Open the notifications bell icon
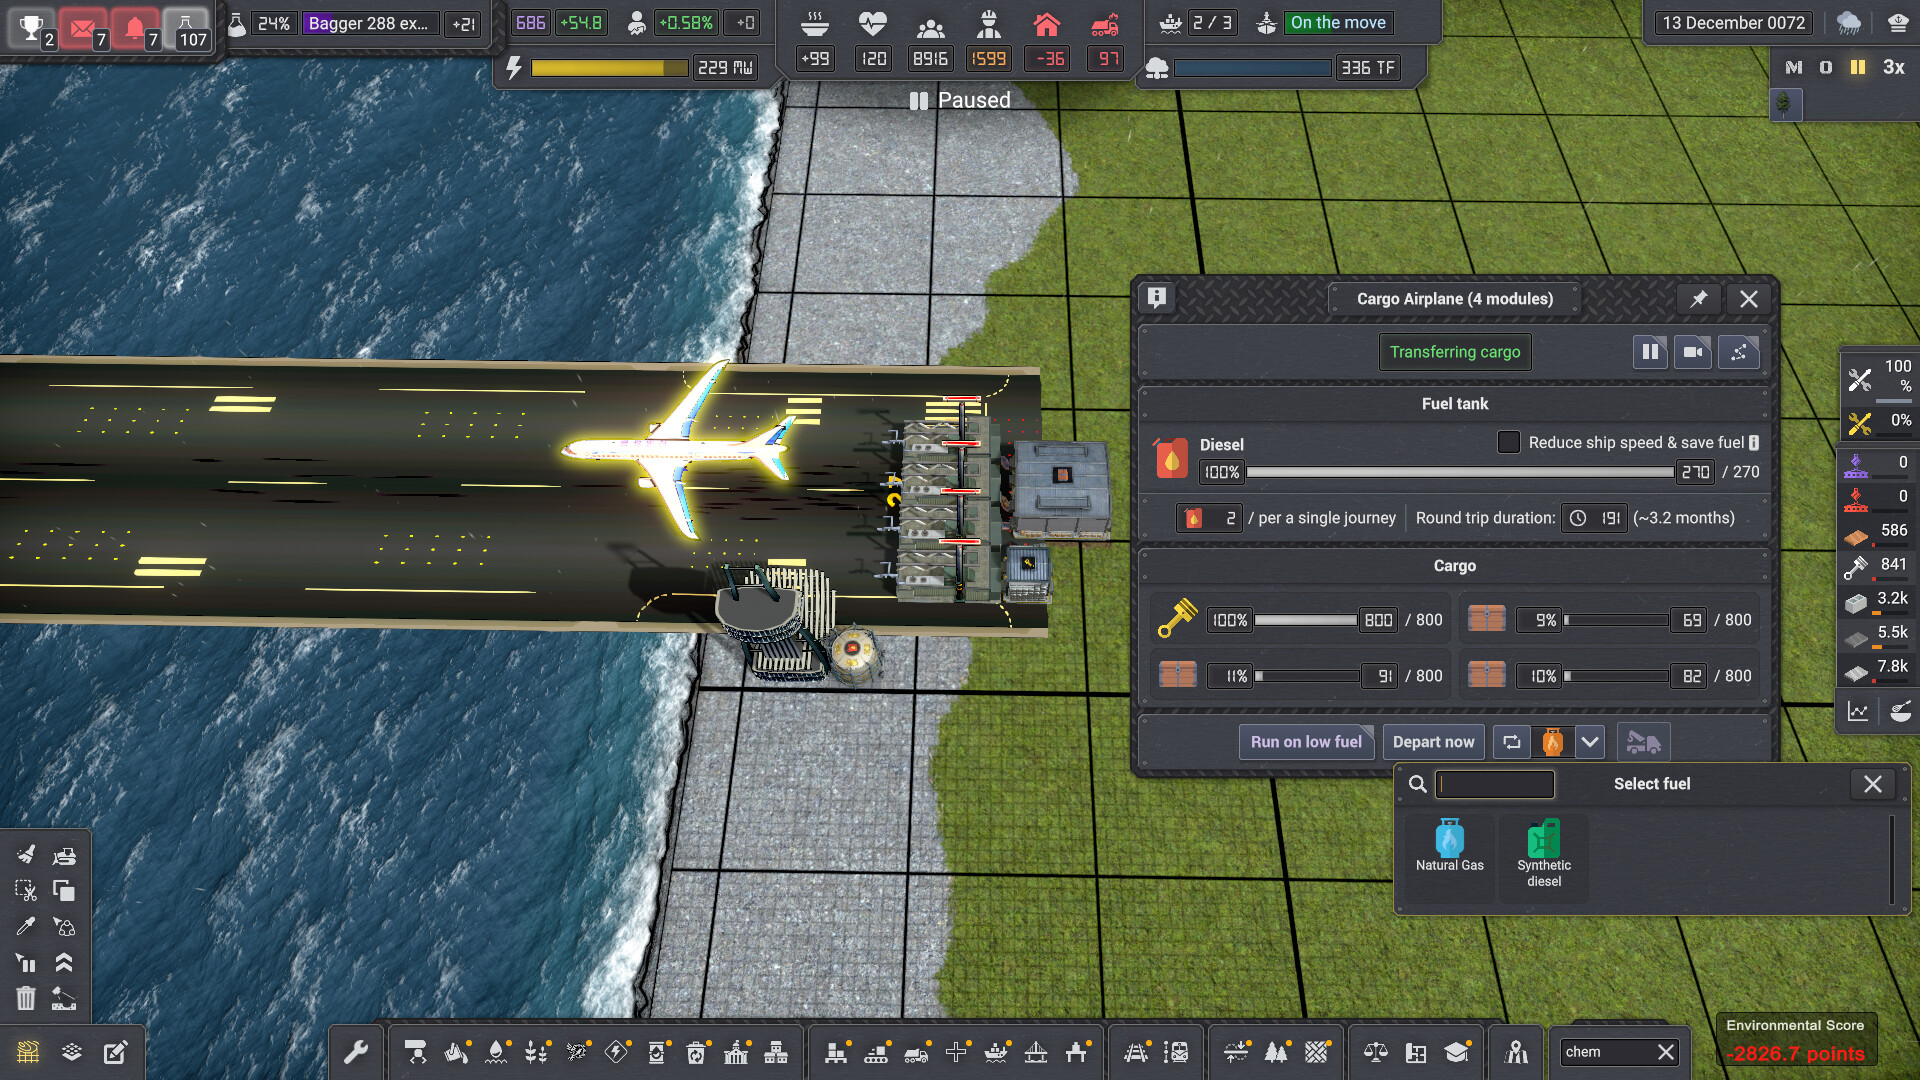This screenshot has height=1080, width=1920. point(136,27)
